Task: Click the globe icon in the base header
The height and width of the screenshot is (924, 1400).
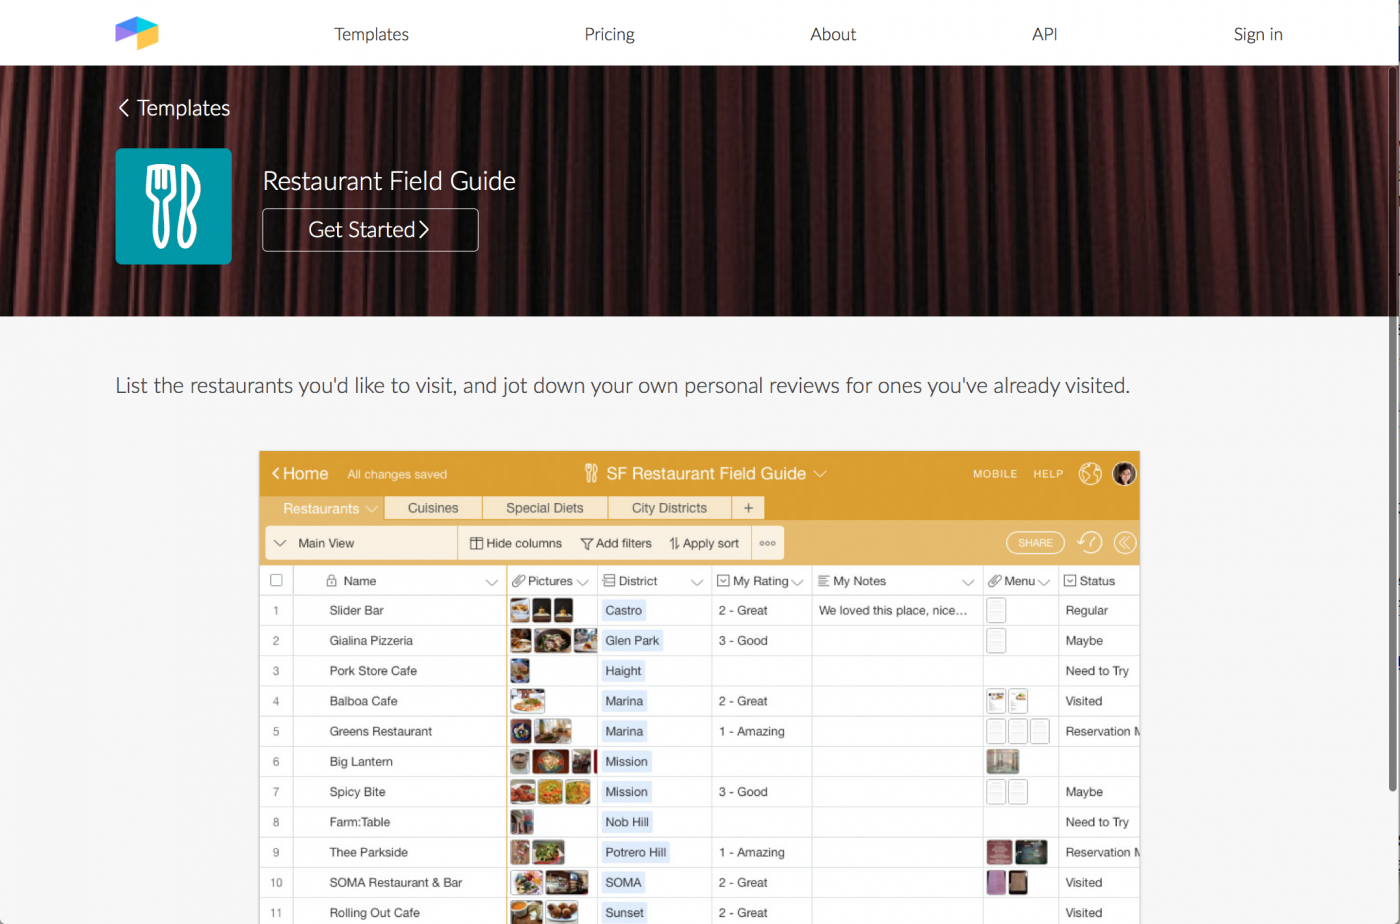Action: [1090, 474]
